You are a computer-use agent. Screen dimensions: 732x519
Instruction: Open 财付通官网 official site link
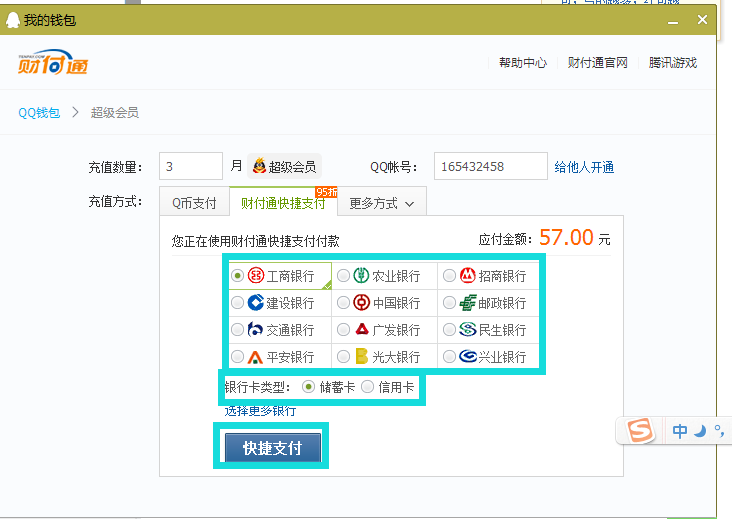click(x=598, y=63)
